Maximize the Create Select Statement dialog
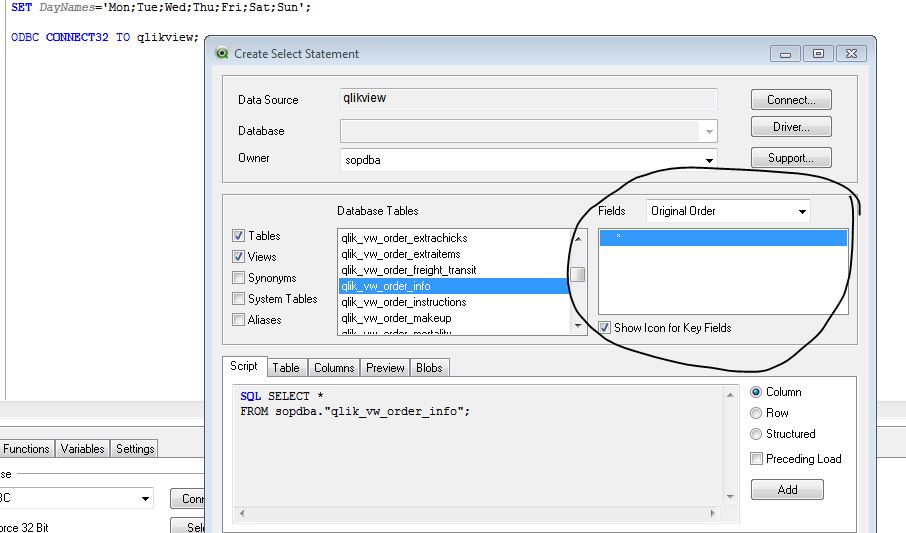Screen dimensions: 906x533 [818, 54]
